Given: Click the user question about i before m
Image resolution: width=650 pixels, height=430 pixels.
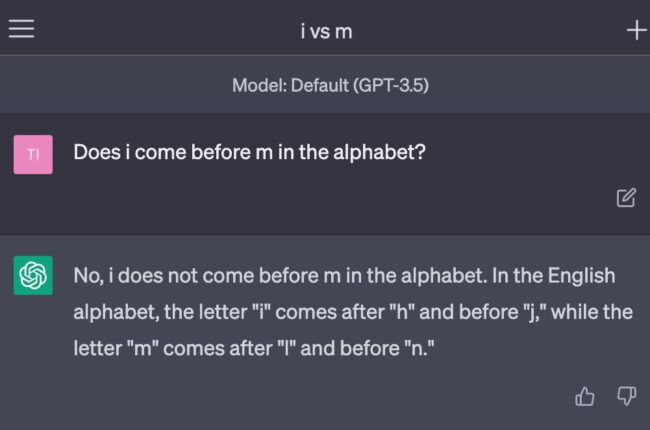Looking at the screenshot, I should click(x=249, y=153).
